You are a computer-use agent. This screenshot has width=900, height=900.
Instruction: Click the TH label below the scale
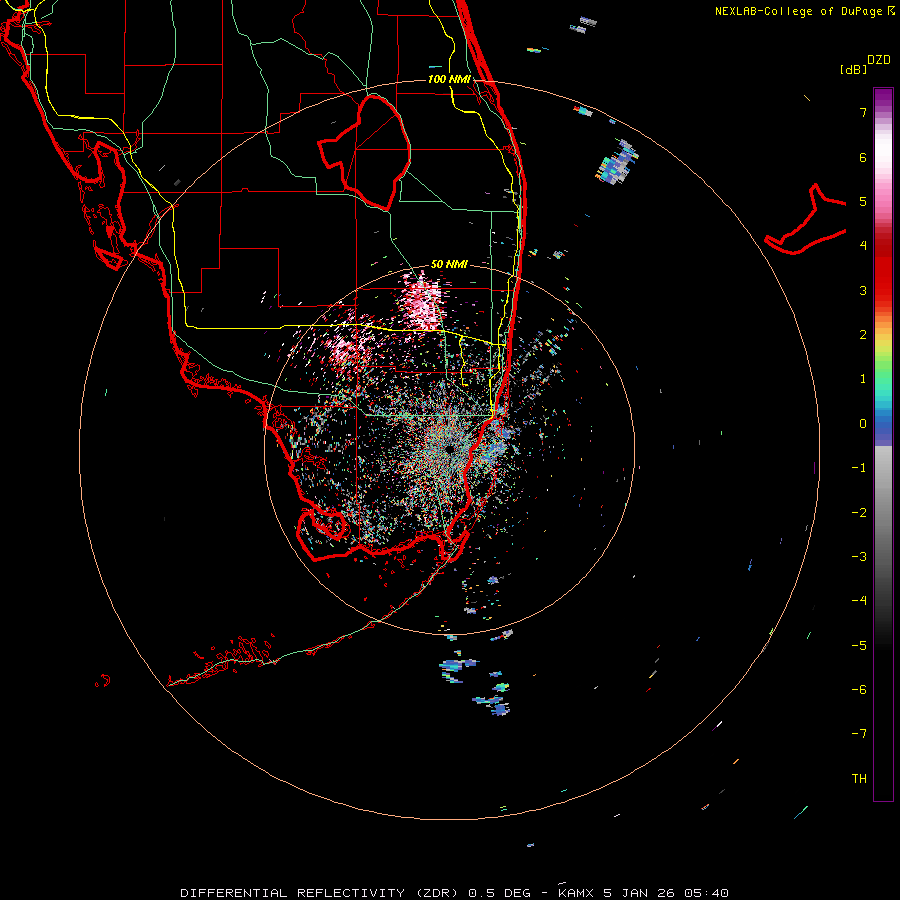point(859,779)
